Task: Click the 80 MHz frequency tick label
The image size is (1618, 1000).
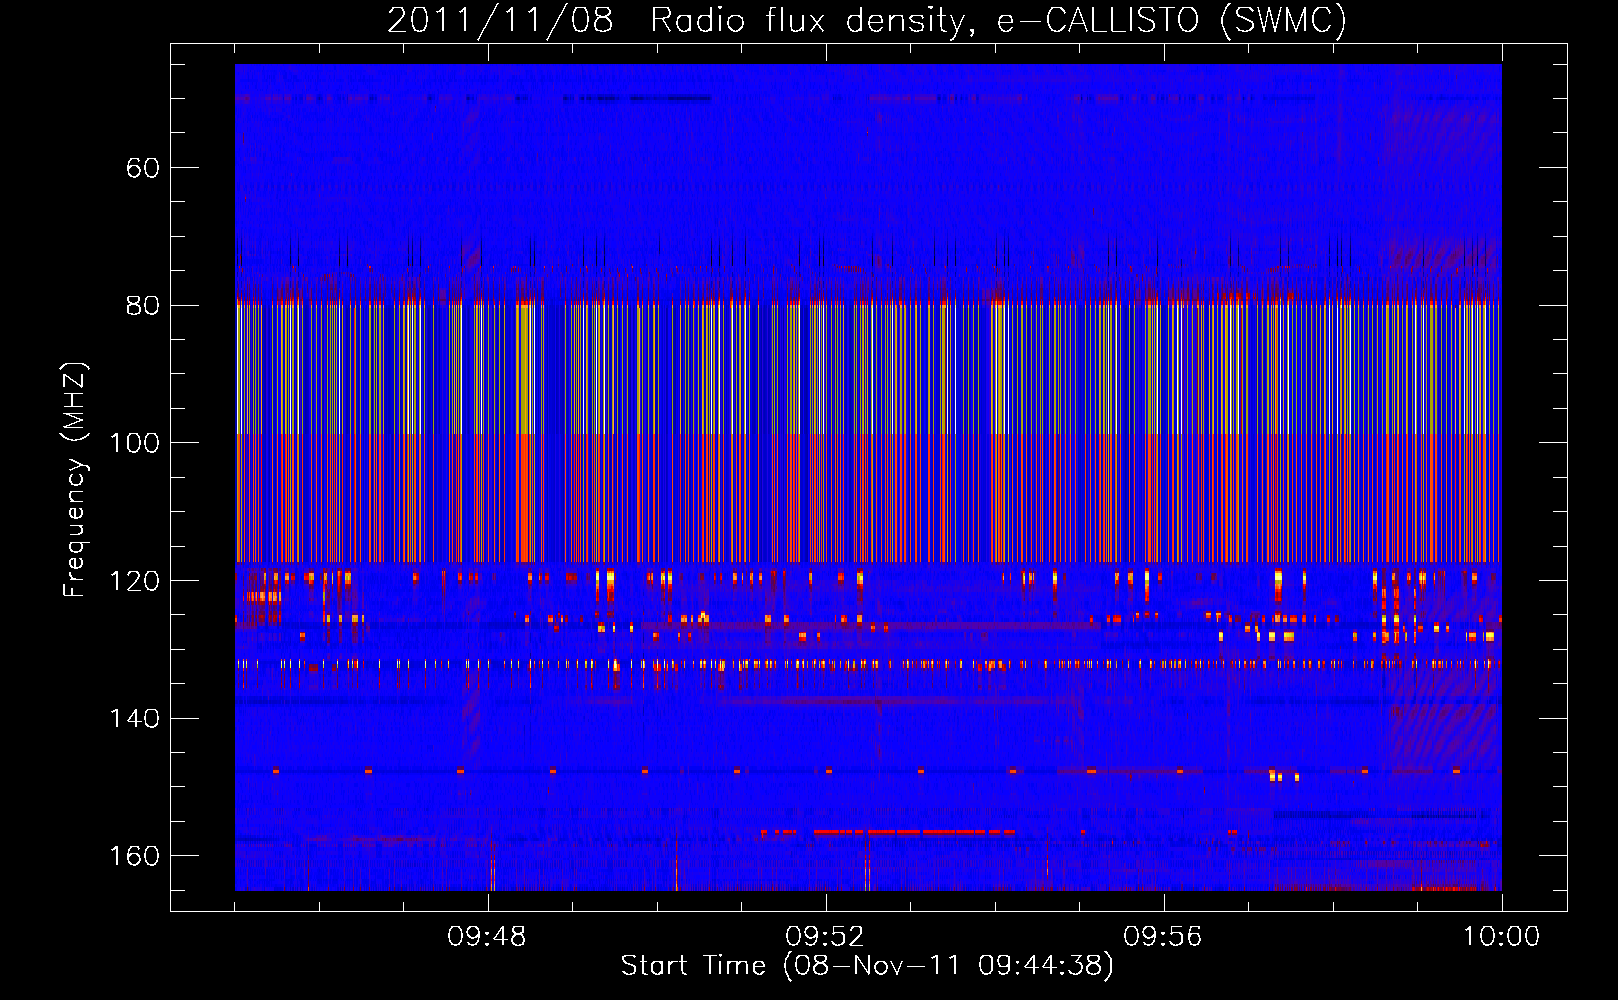Action: 143,305
